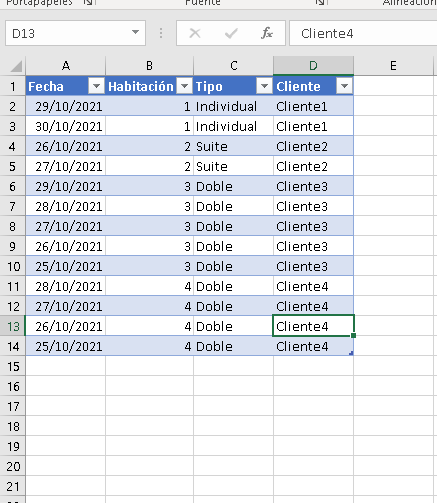Image resolution: width=437 pixels, height=503 pixels.
Task: Select Habitación value 1 in row 2
Action: click(149, 106)
